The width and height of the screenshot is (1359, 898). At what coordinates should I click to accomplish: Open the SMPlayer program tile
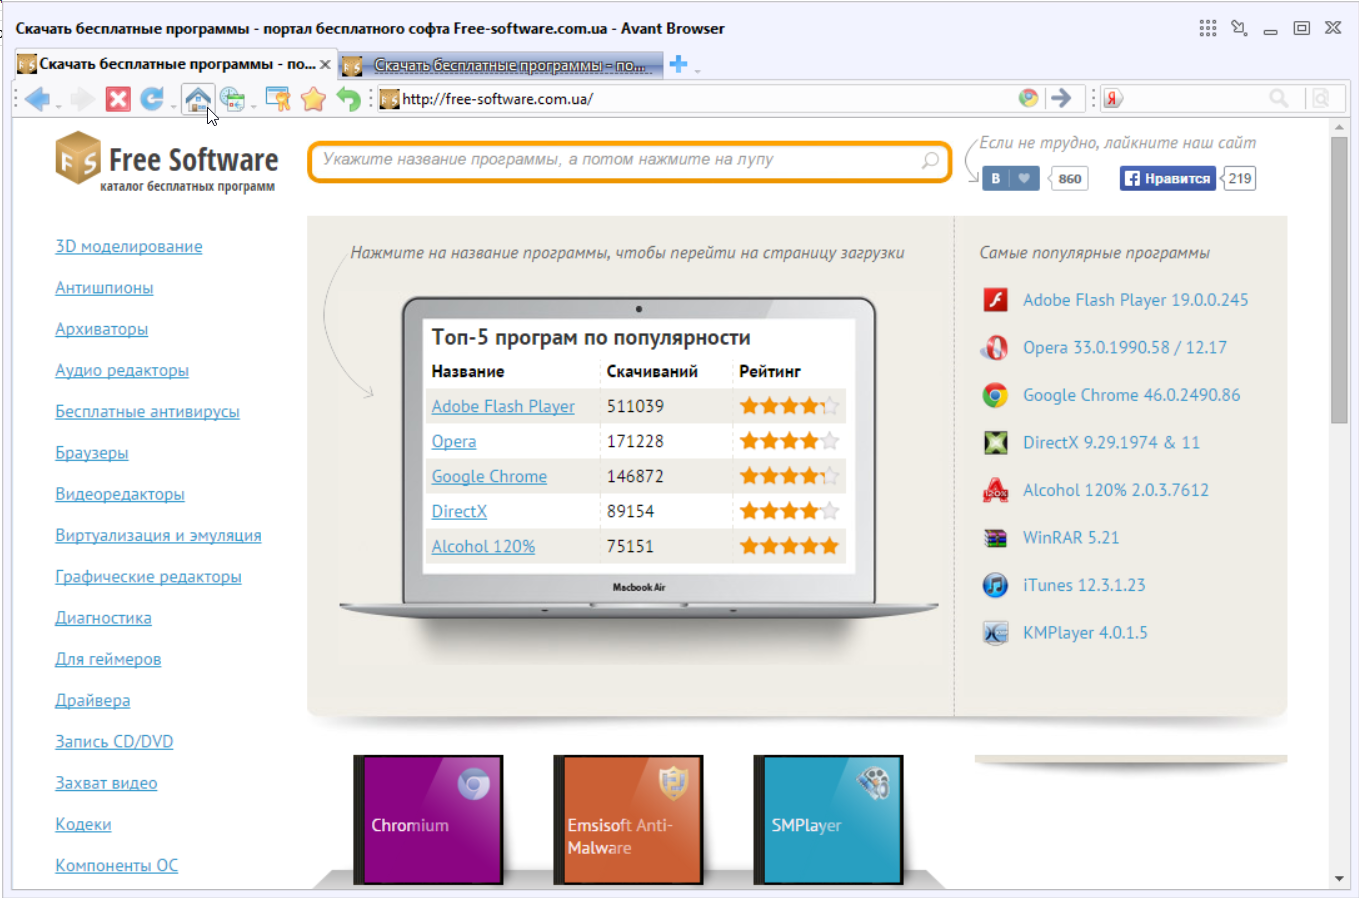(x=828, y=819)
